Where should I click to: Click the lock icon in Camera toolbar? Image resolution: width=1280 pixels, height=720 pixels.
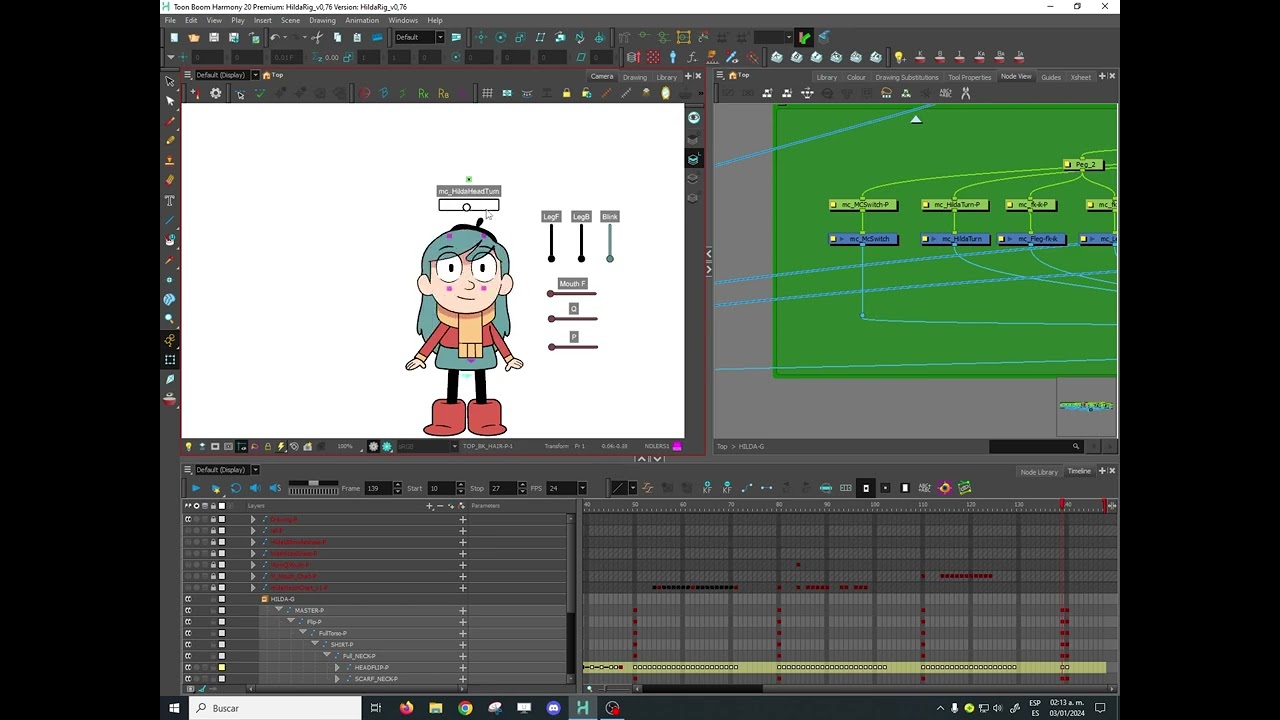click(x=566, y=93)
